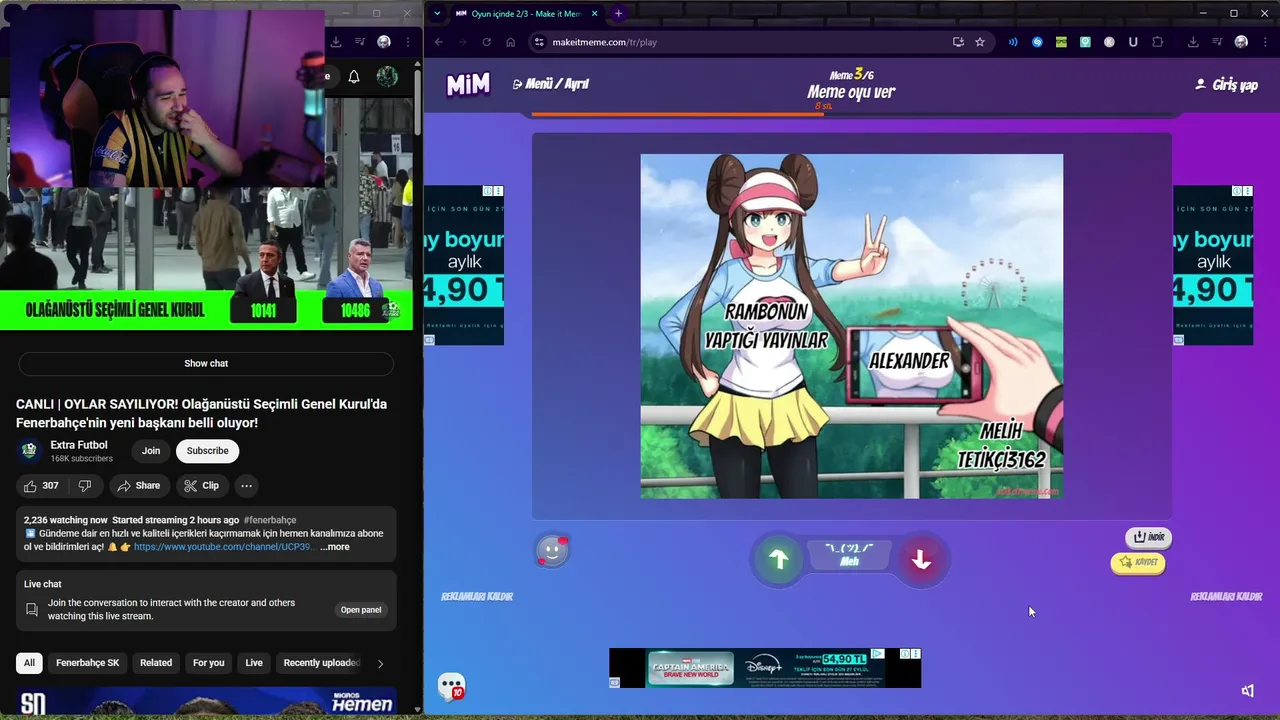
Task: Click the Extra Futbol channel avatar
Action: pos(29,451)
